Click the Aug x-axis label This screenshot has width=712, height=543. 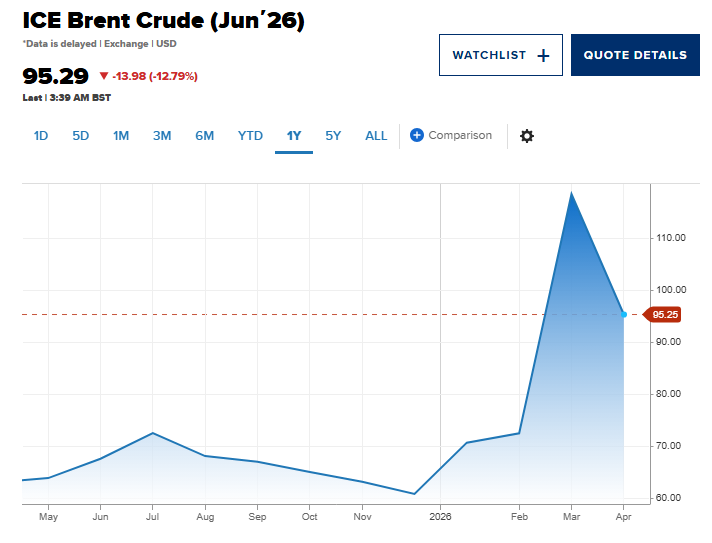[205, 517]
